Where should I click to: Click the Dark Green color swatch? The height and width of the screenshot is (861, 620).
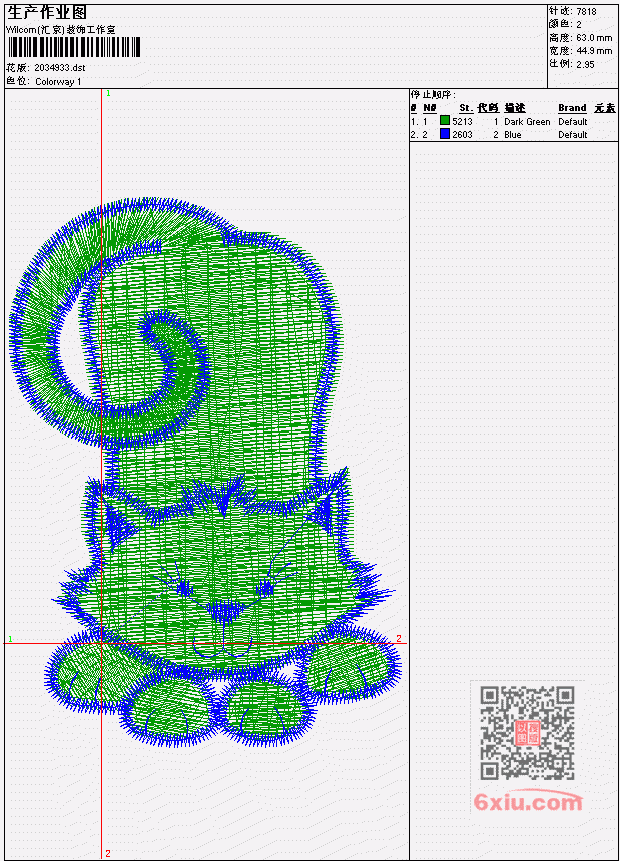tap(445, 120)
